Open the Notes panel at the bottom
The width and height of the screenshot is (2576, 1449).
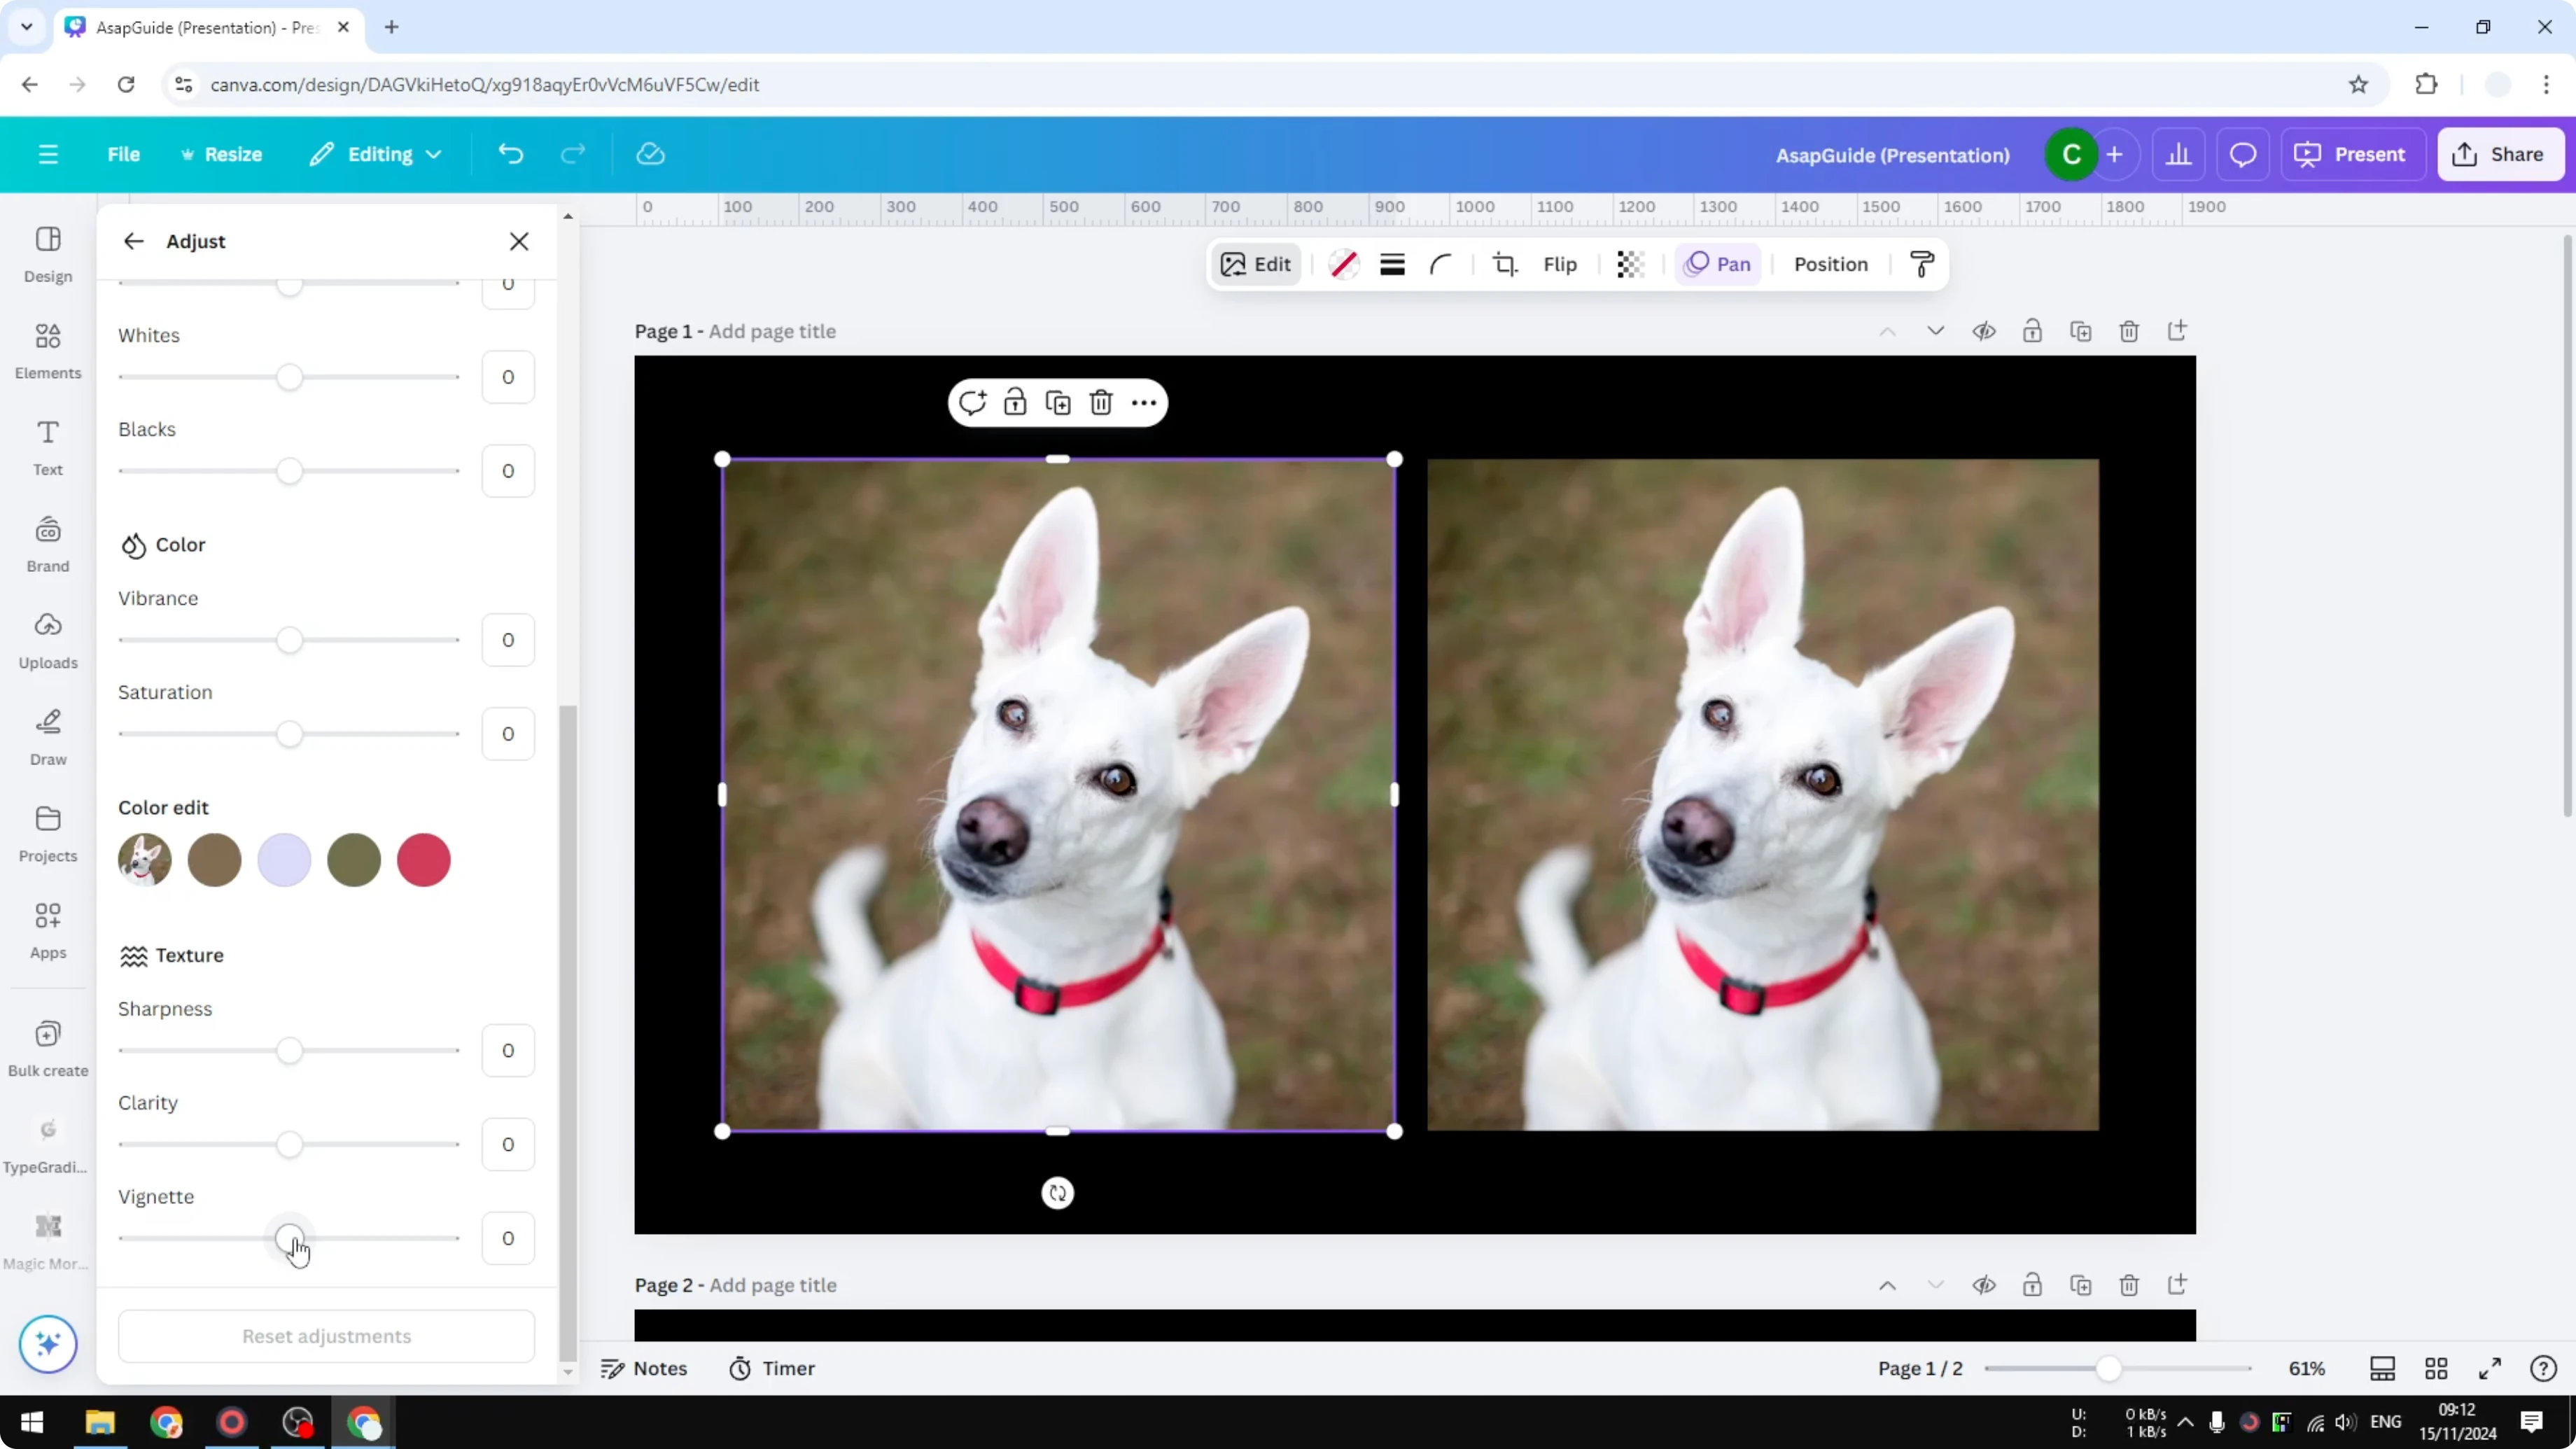(x=644, y=1368)
